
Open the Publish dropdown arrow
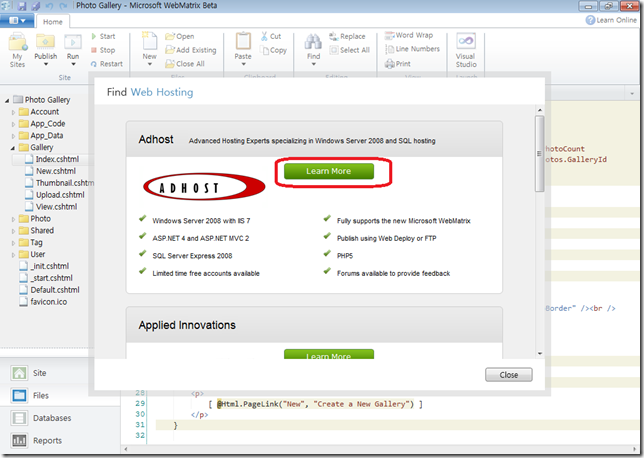point(46,64)
